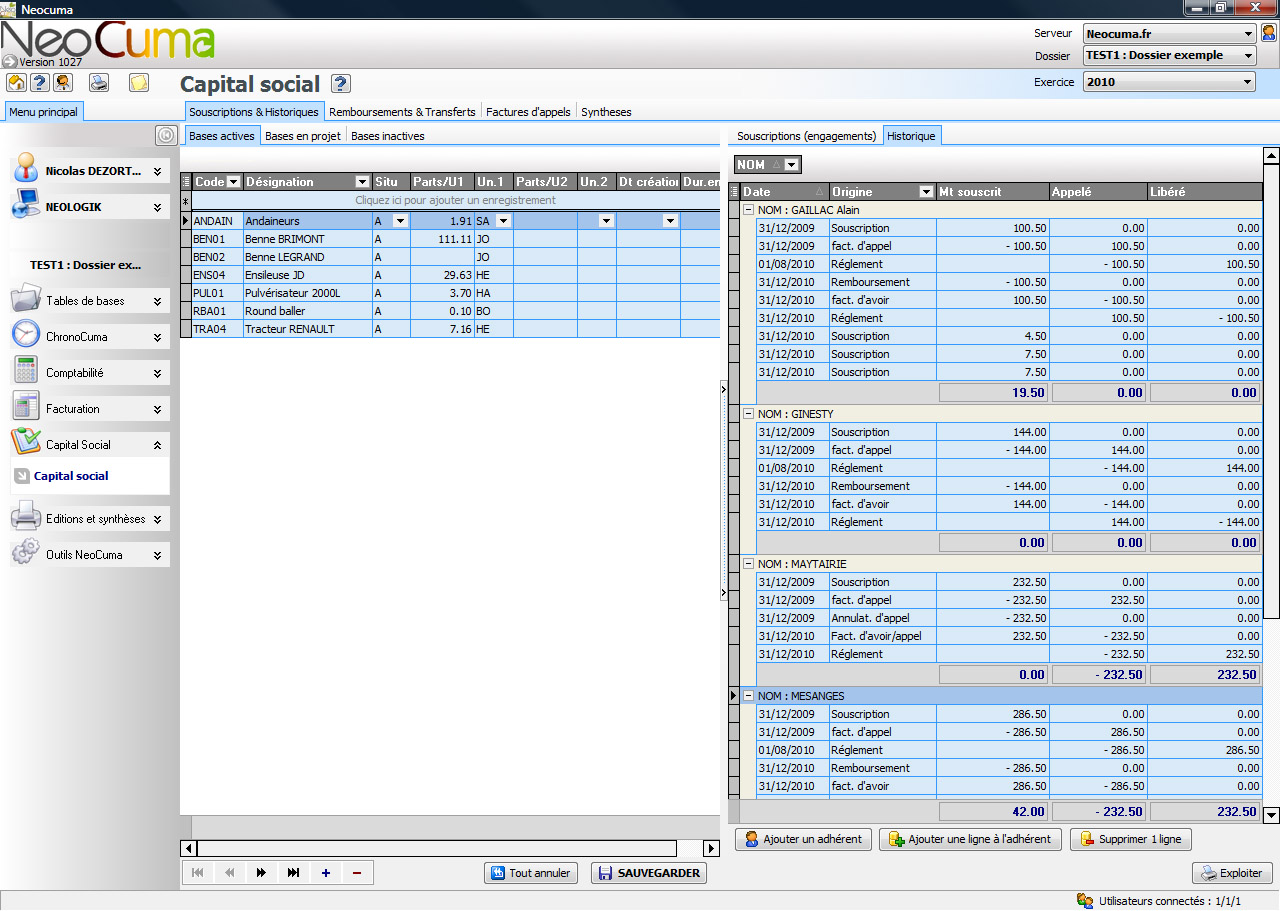Click Ajouter une ligne à l'adhérent

point(970,839)
